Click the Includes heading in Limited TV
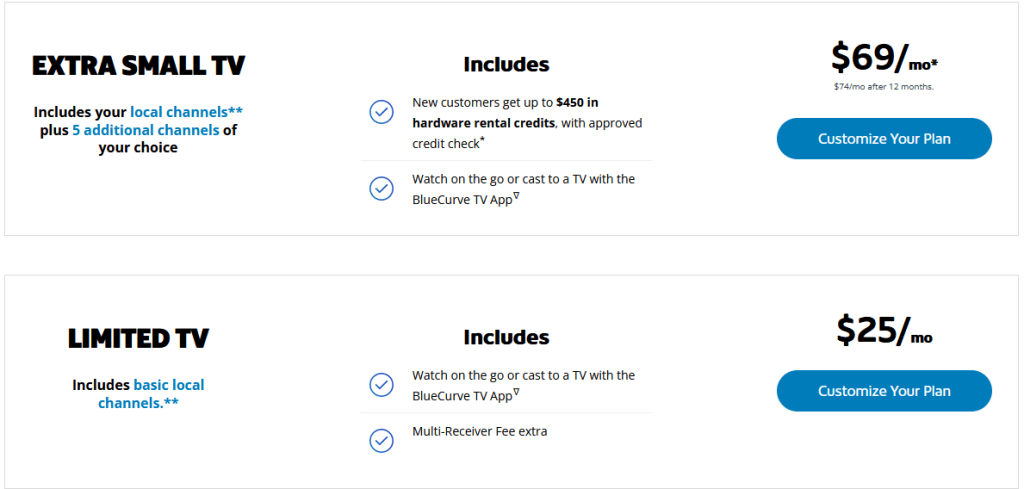This screenshot has height=489, width=1024. (506, 337)
